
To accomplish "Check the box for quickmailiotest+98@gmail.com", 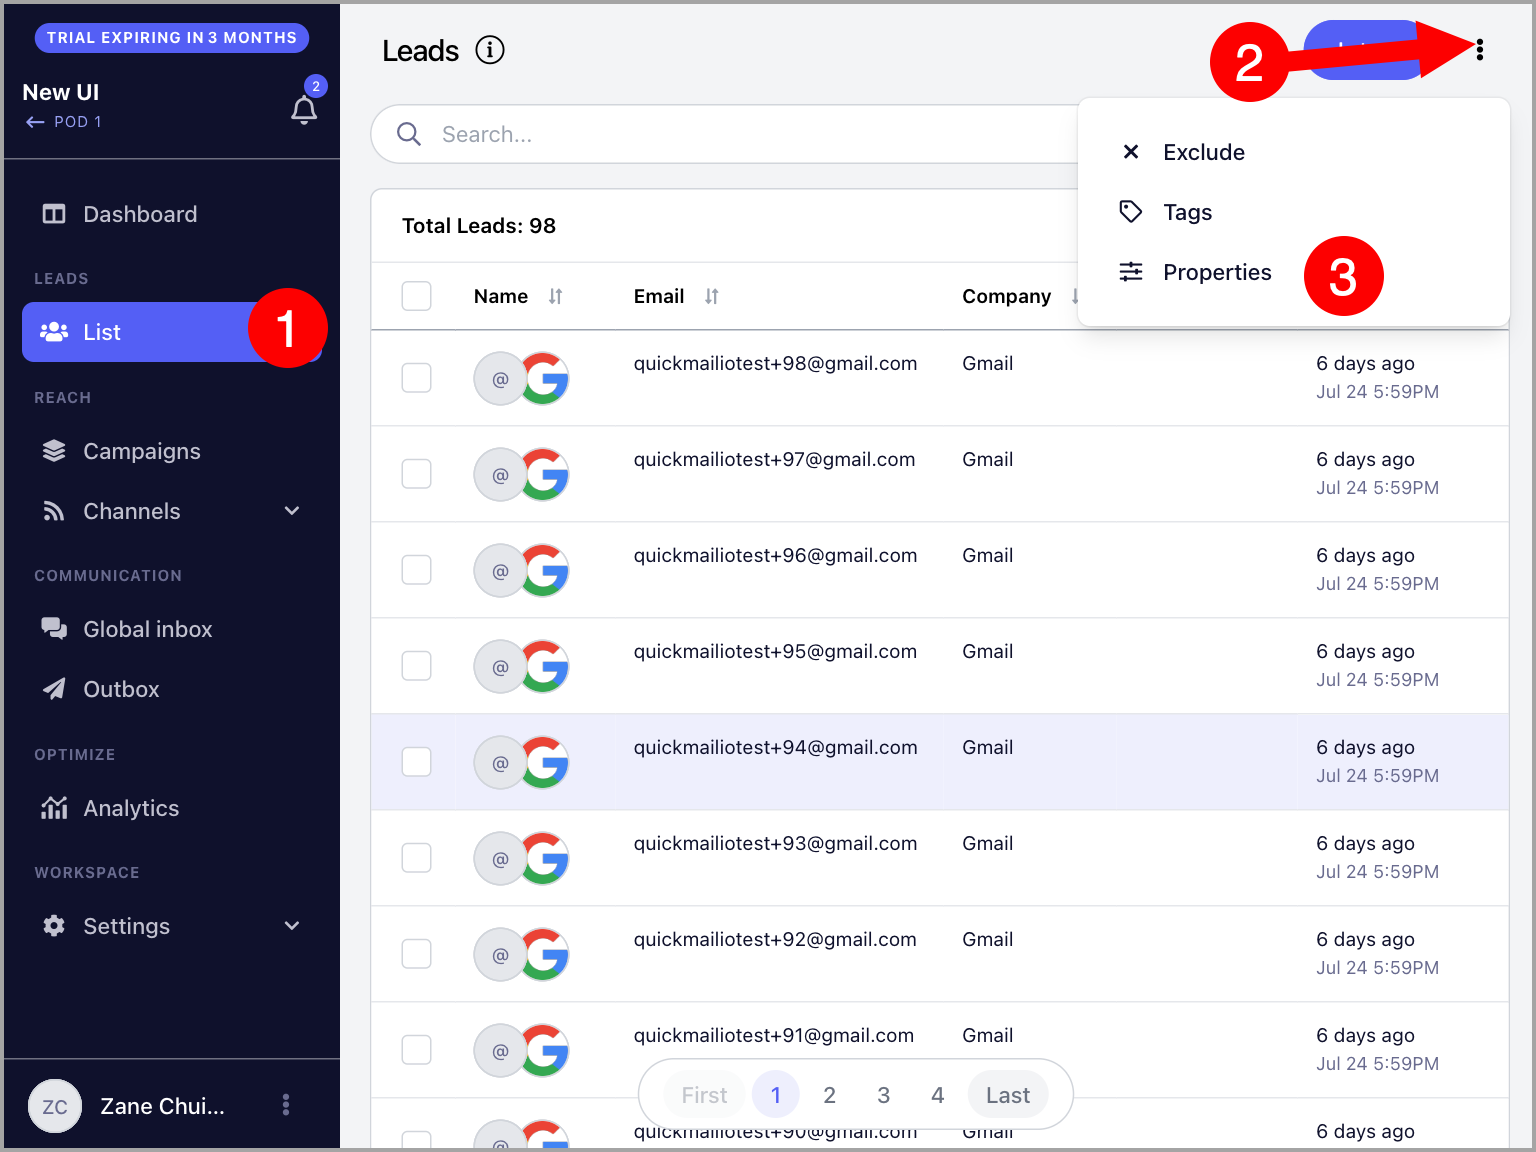I will [416, 378].
